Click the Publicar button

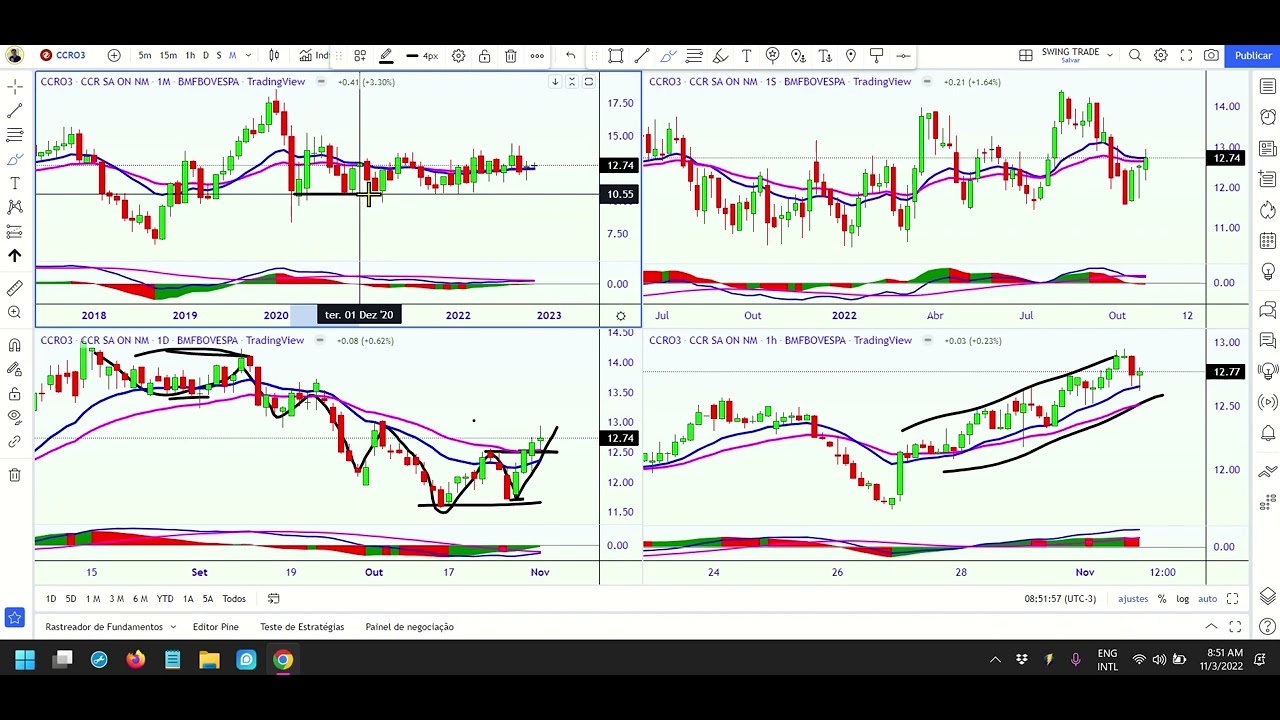(x=1253, y=55)
